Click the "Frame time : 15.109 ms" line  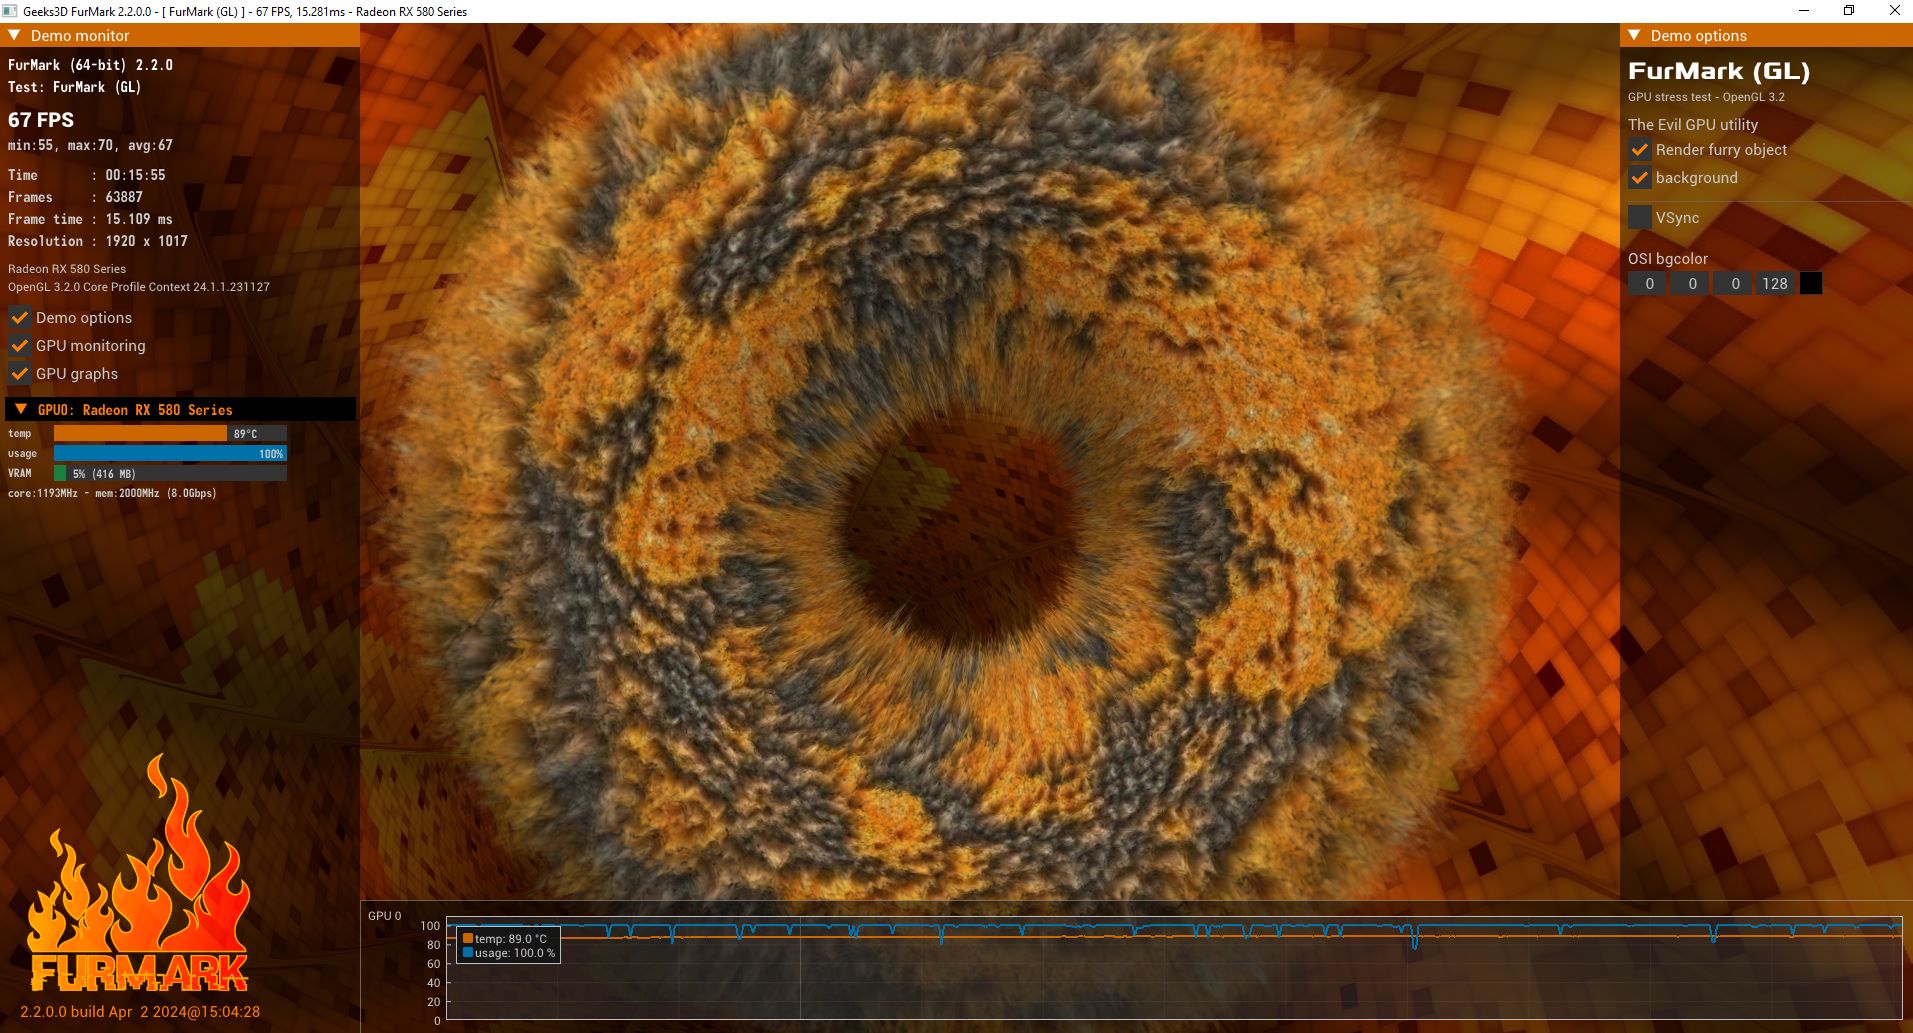90,219
